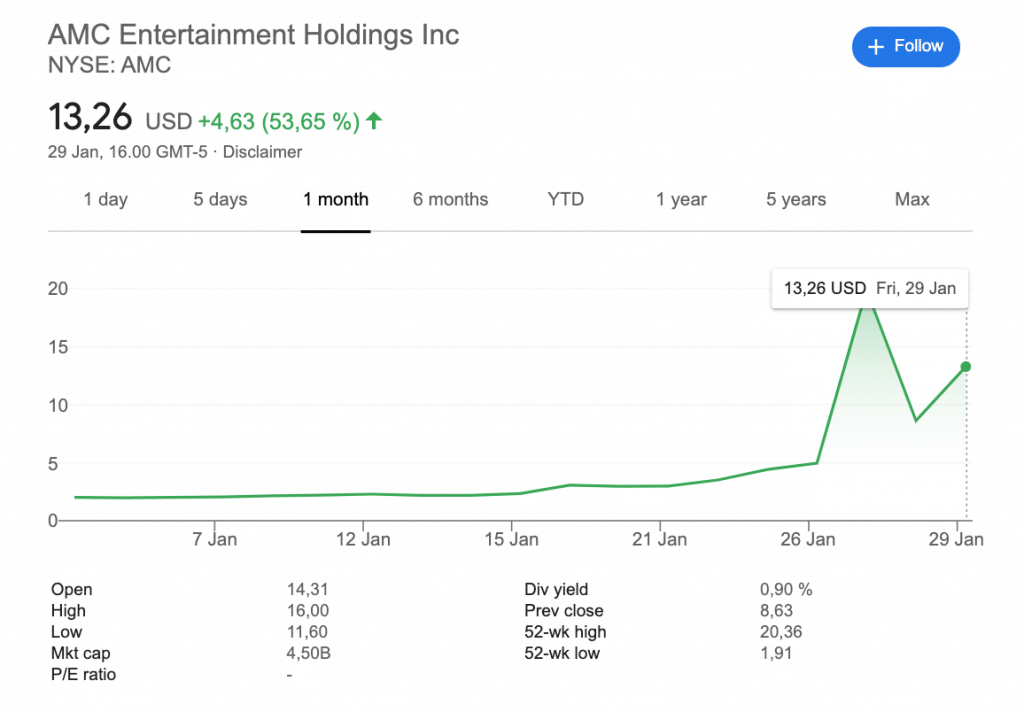The width and height of the screenshot is (1024, 712).
Task: Click the Div yield label
Action: [557, 590]
